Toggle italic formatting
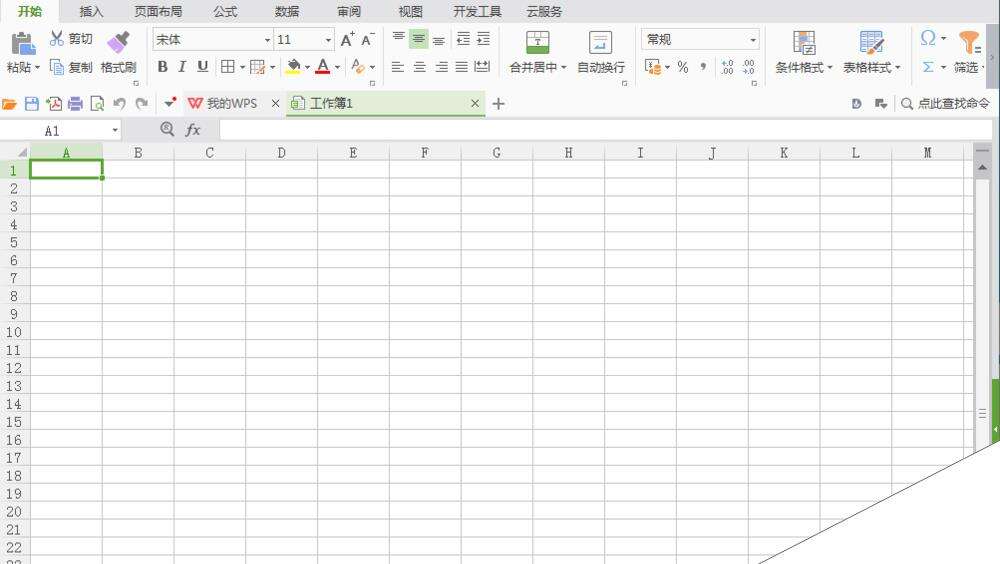This screenshot has height=564, width=1000. [x=182, y=66]
